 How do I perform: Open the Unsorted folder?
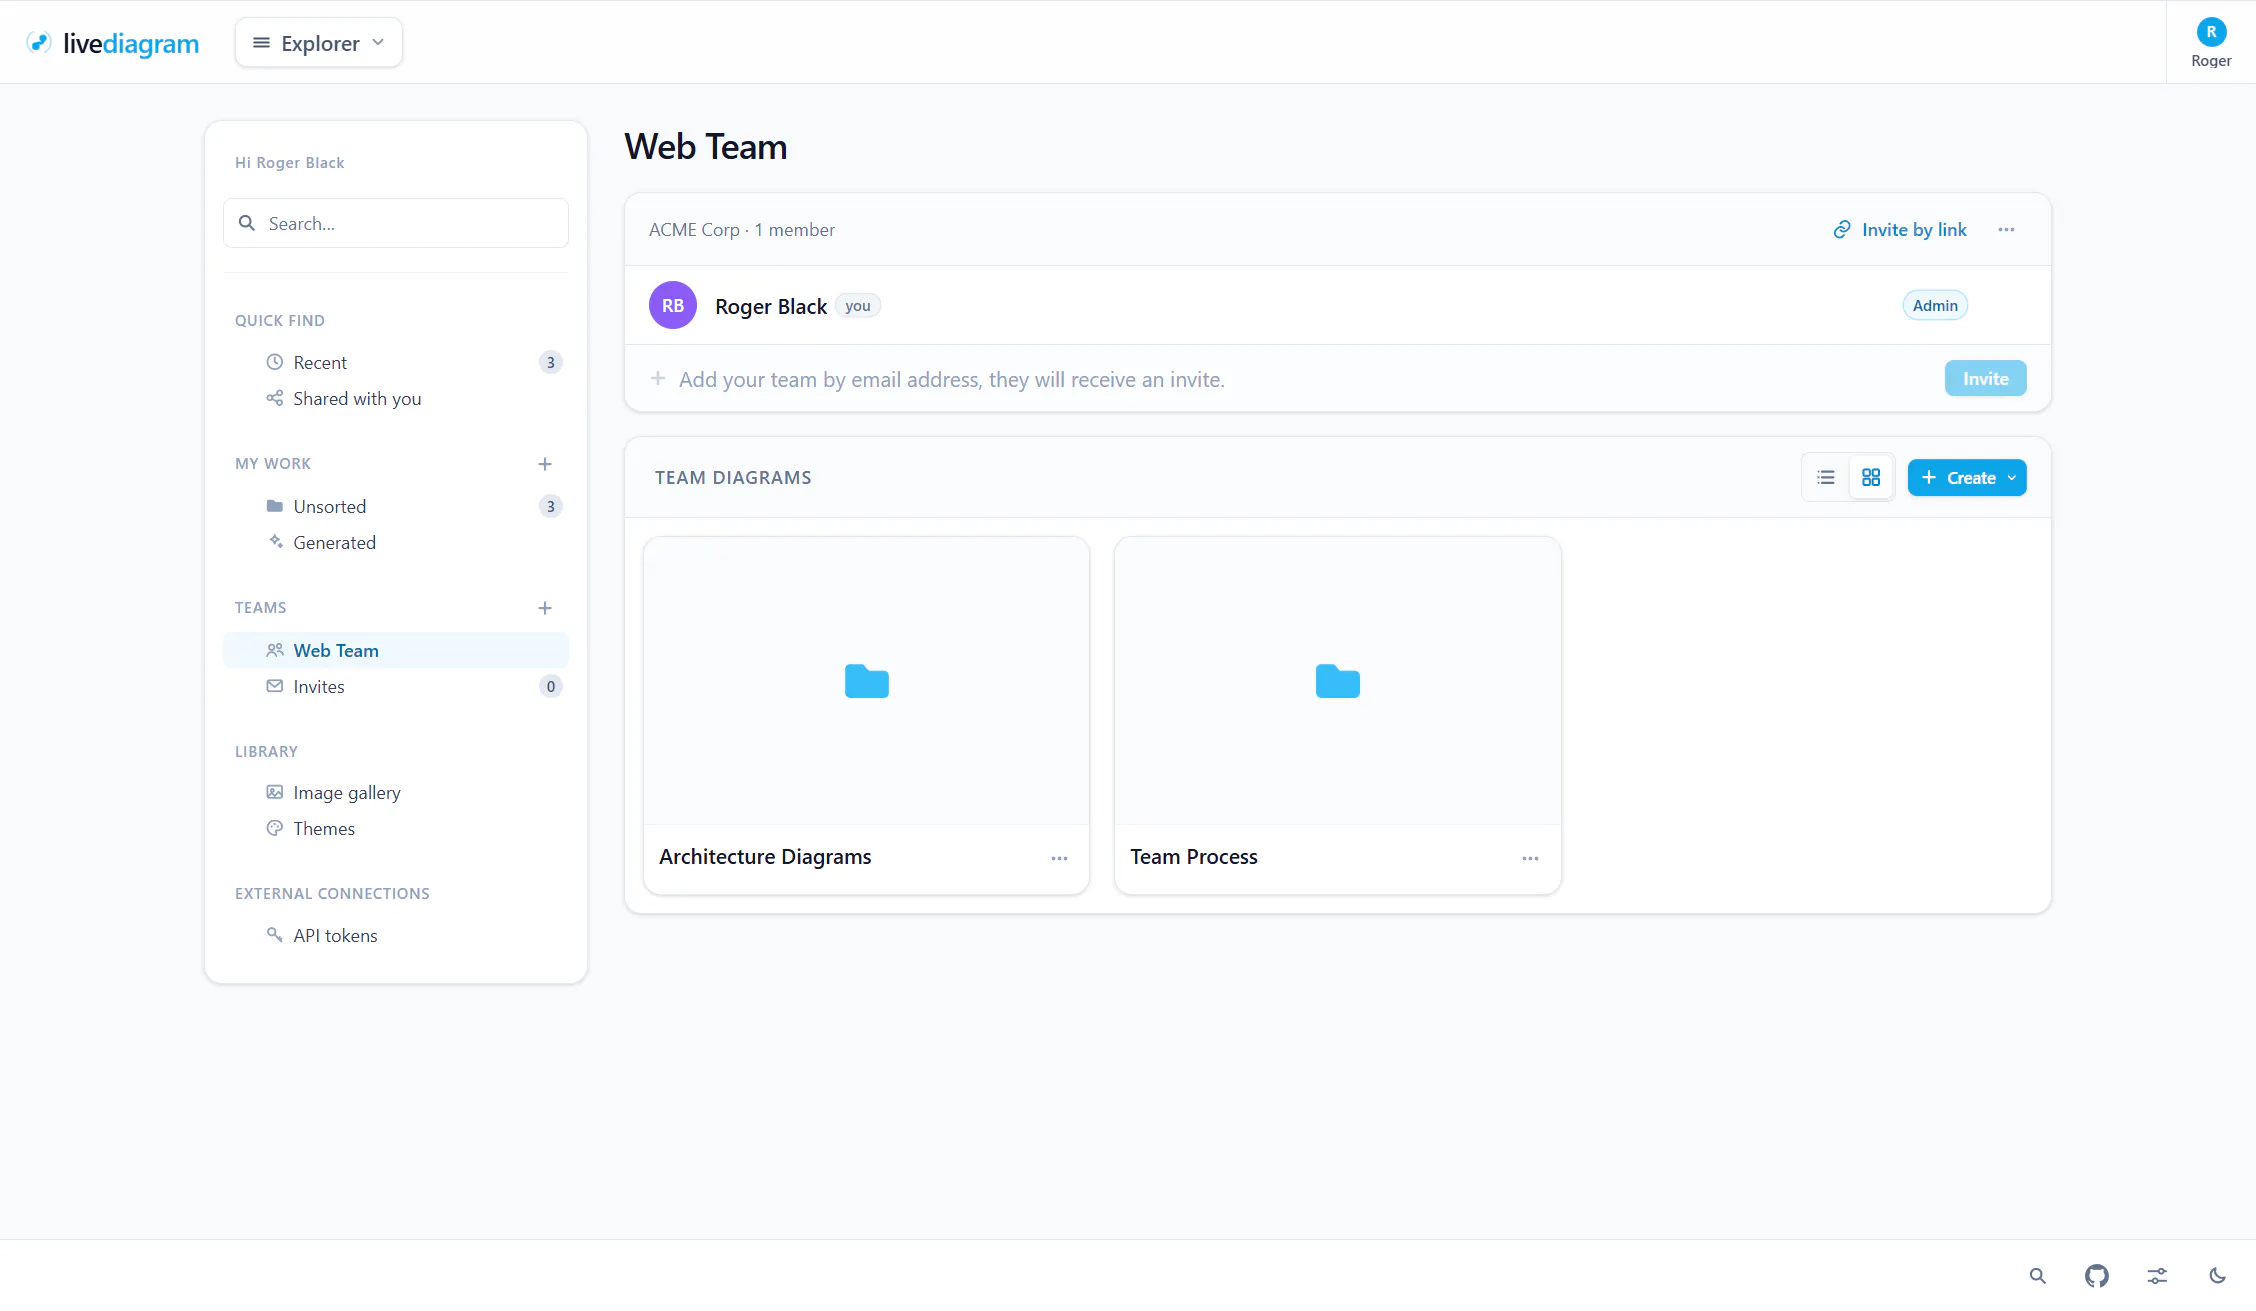[396, 506]
